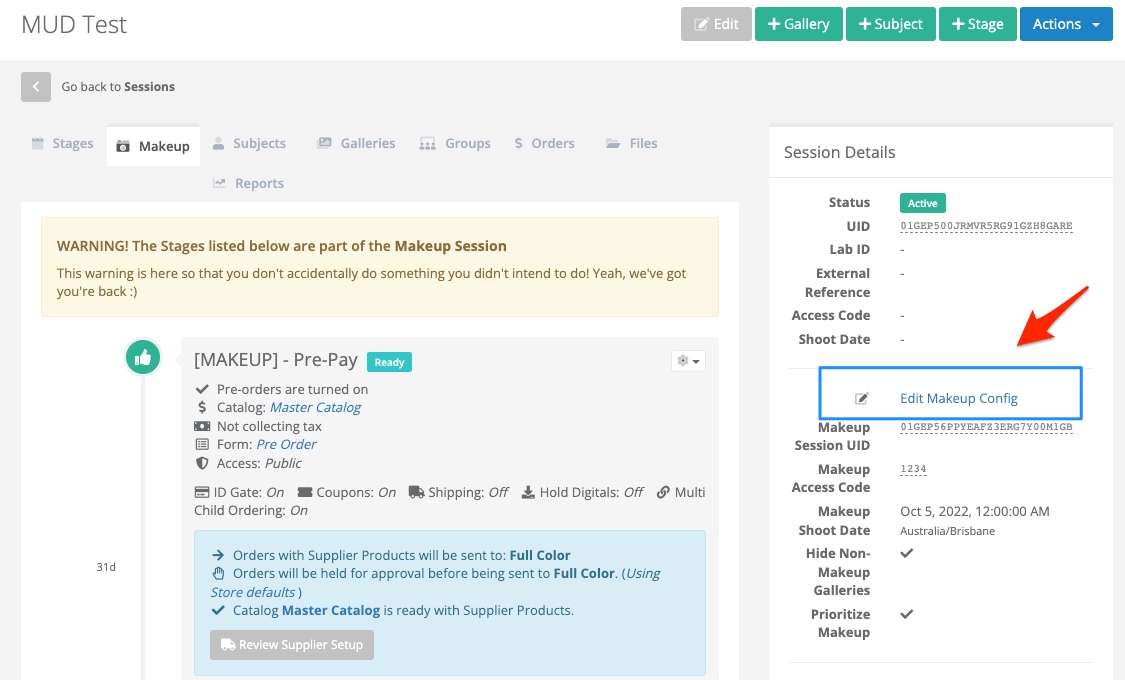The image size is (1125, 680).
Task: Open the stage gear settings dropdown
Action: pos(688,361)
